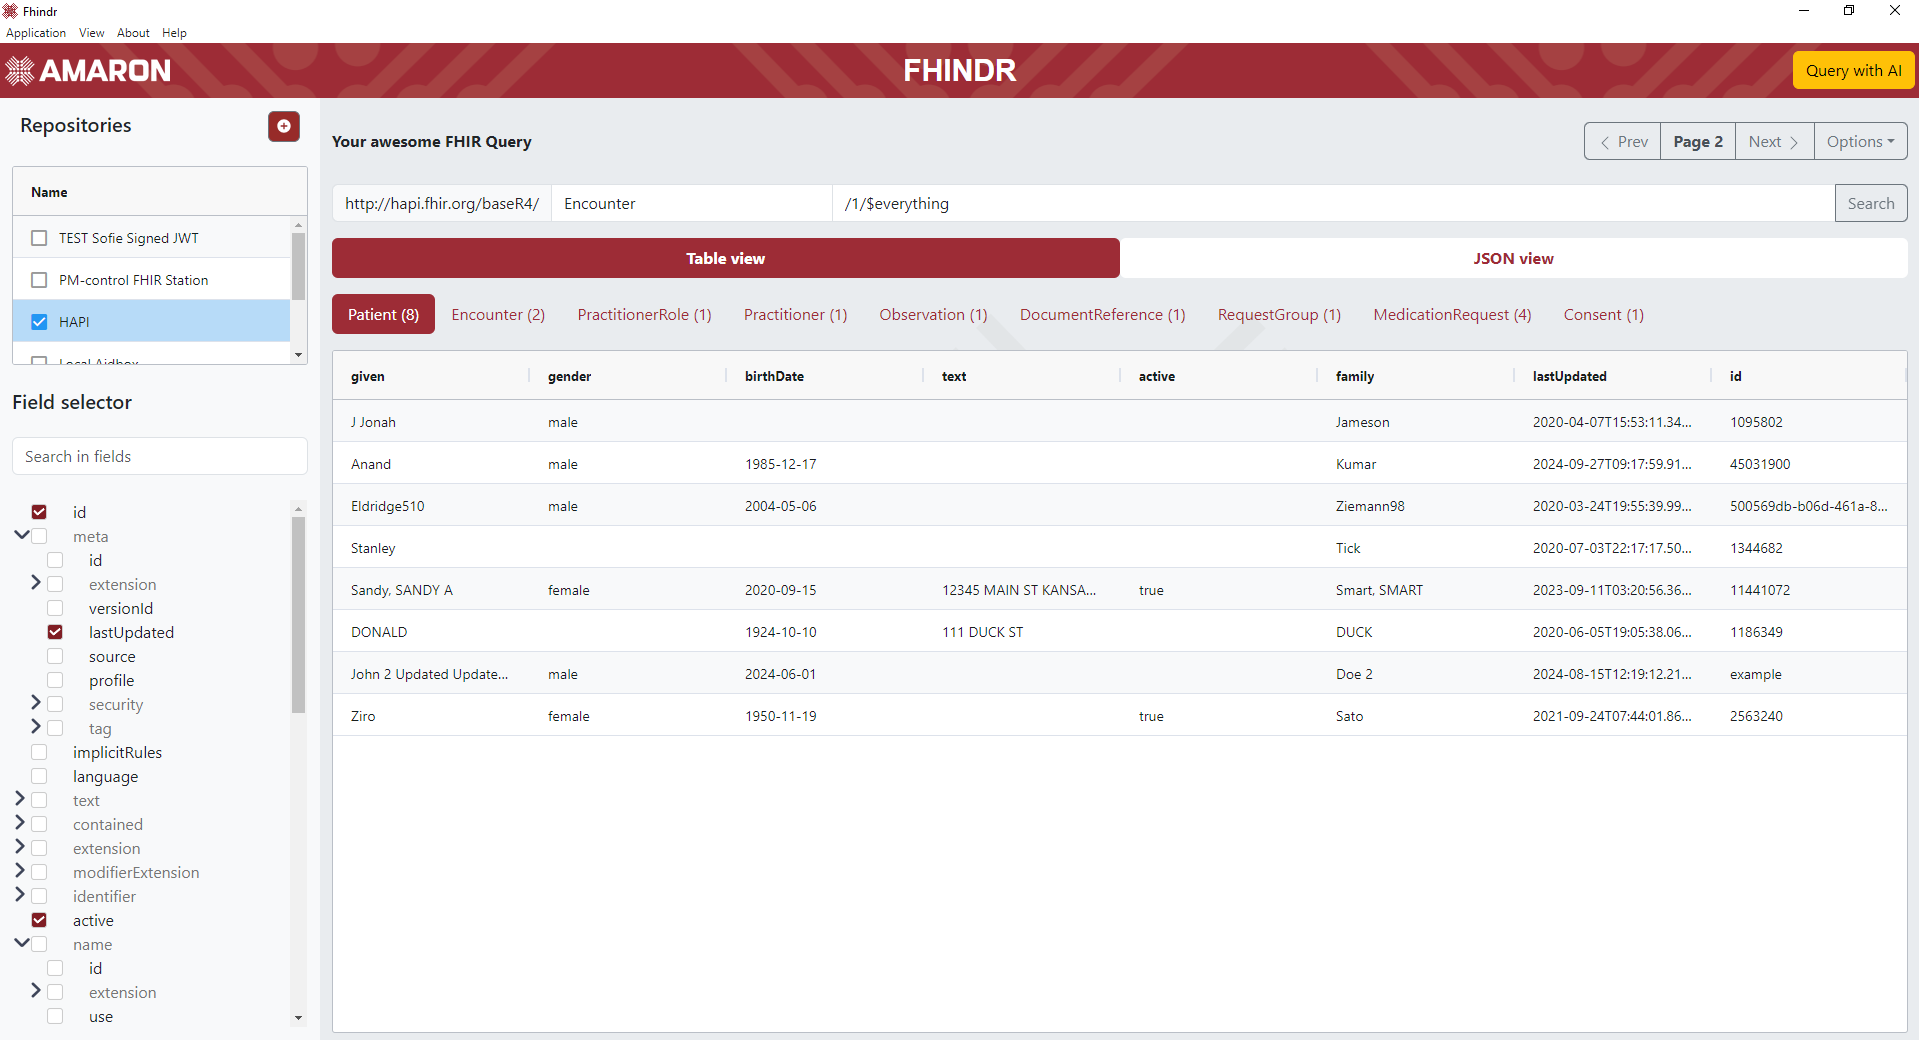Click the /1/$everything query parameter field

[x=1333, y=203]
